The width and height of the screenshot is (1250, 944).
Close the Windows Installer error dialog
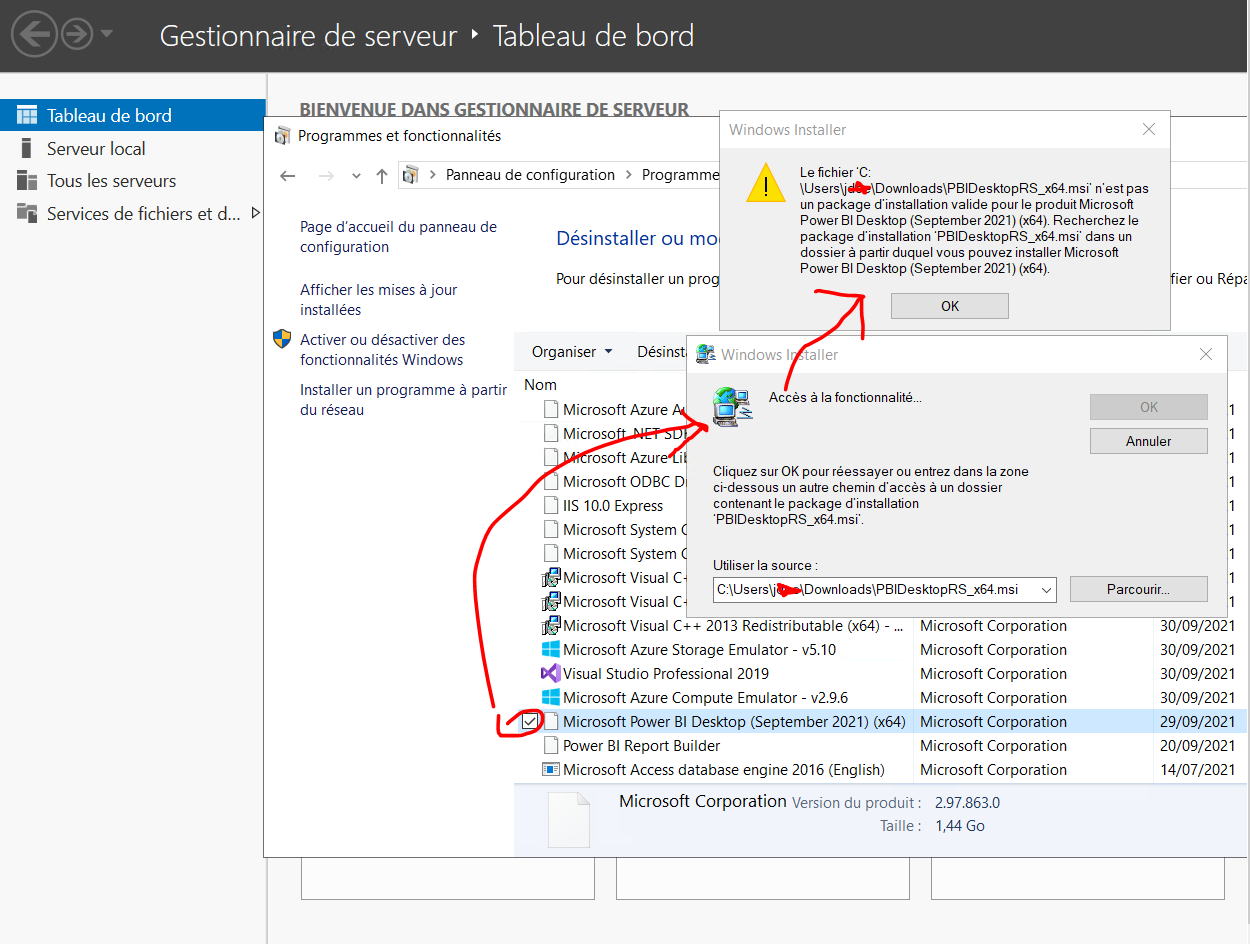pyautogui.click(x=1149, y=129)
